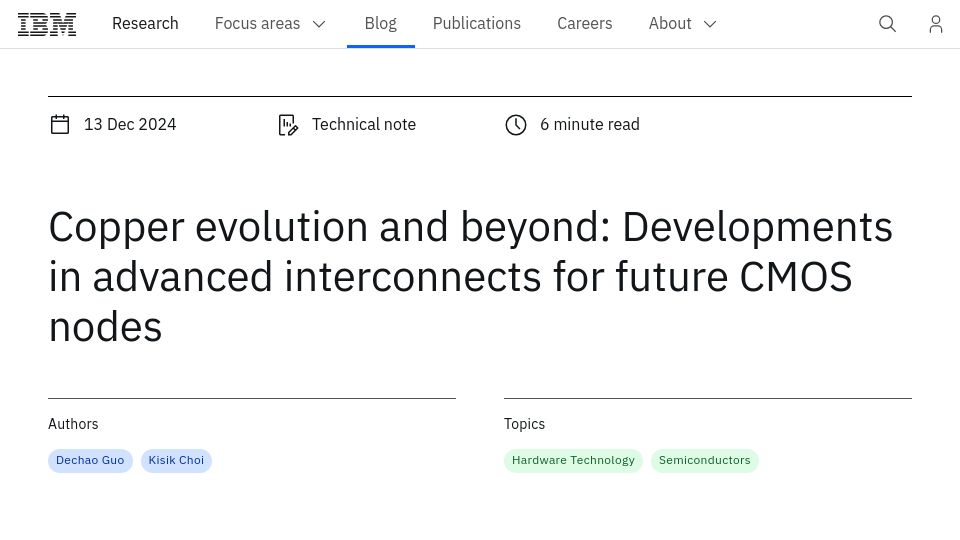The height and width of the screenshot is (540, 960).
Task: Expand the About dropdown menu
Action: 683,24
